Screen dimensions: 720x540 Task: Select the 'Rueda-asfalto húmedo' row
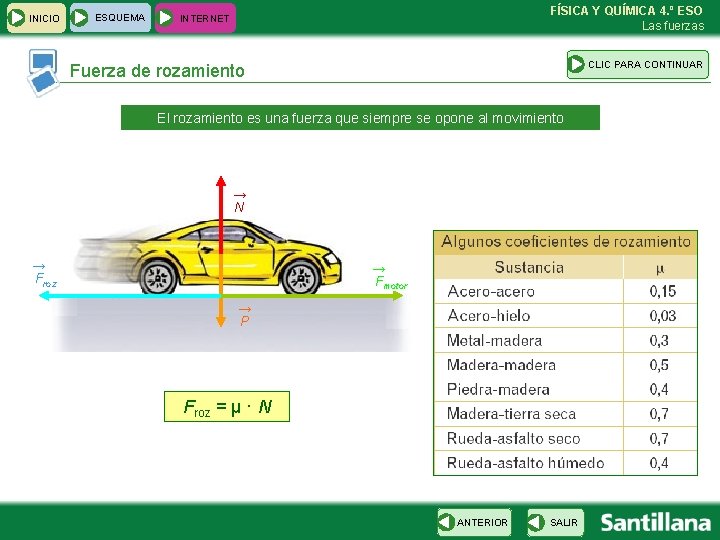pos(566,463)
